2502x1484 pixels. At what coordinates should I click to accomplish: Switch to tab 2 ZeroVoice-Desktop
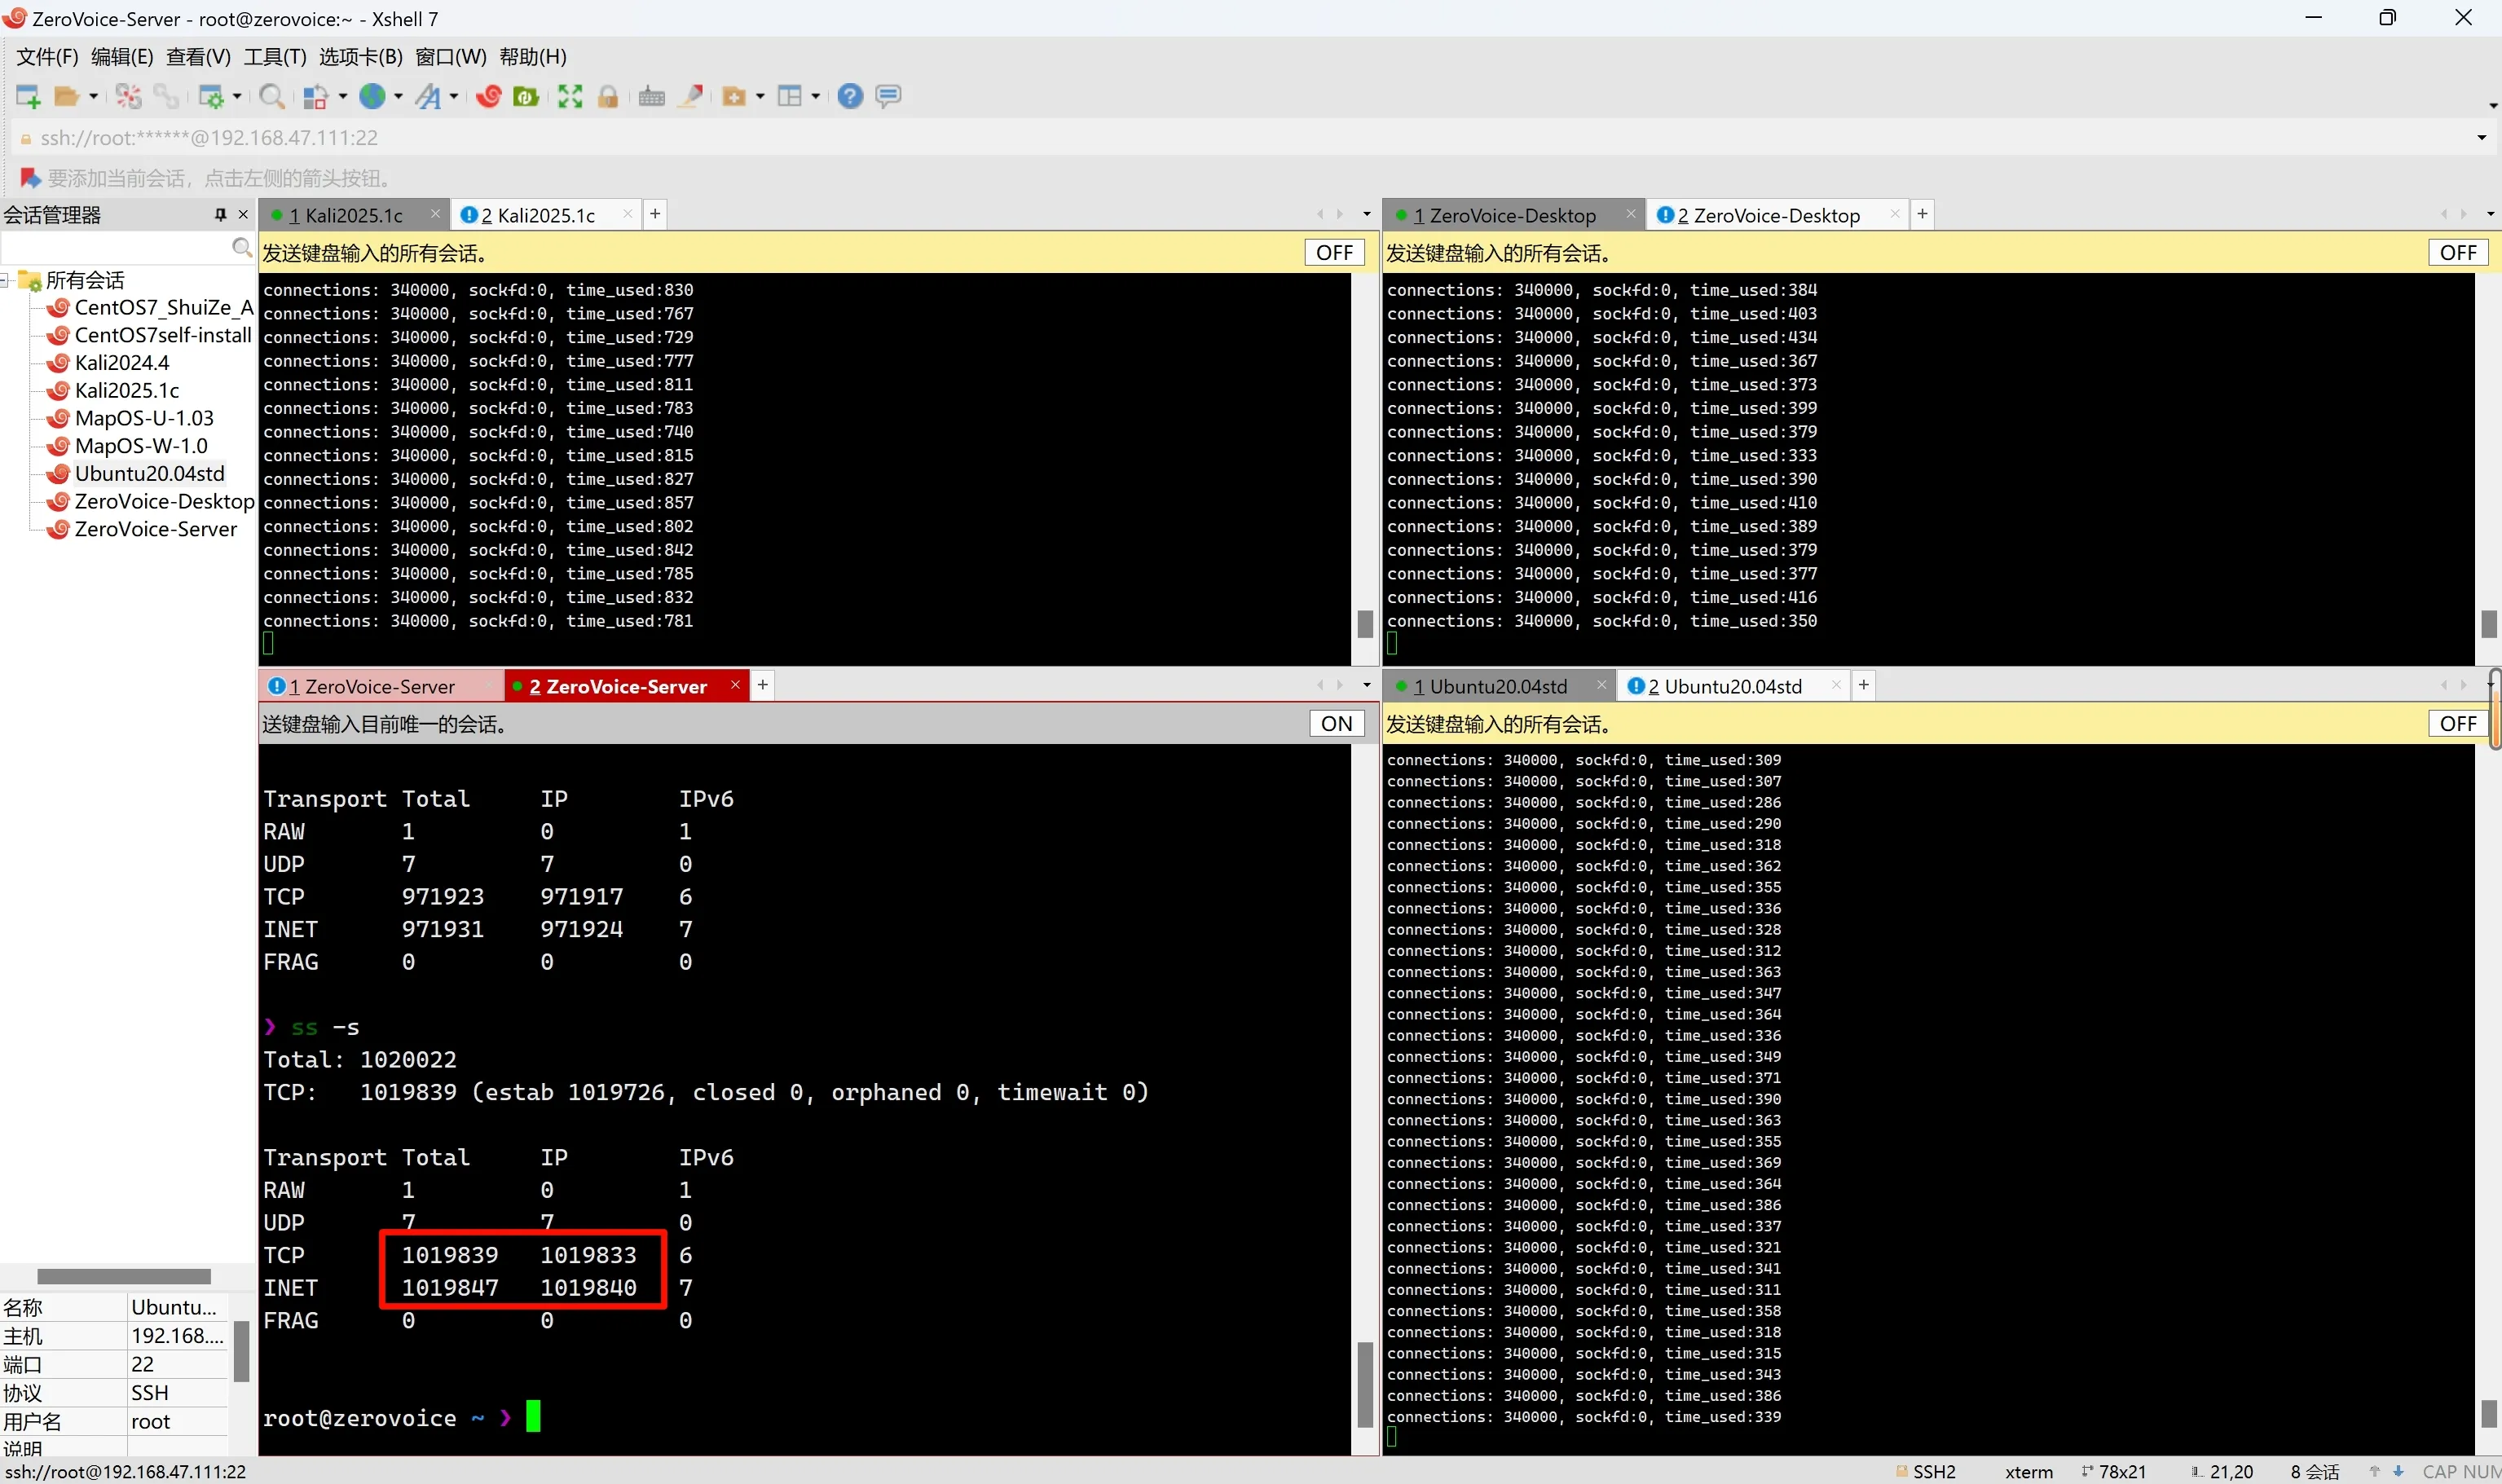coord(1767,215)
